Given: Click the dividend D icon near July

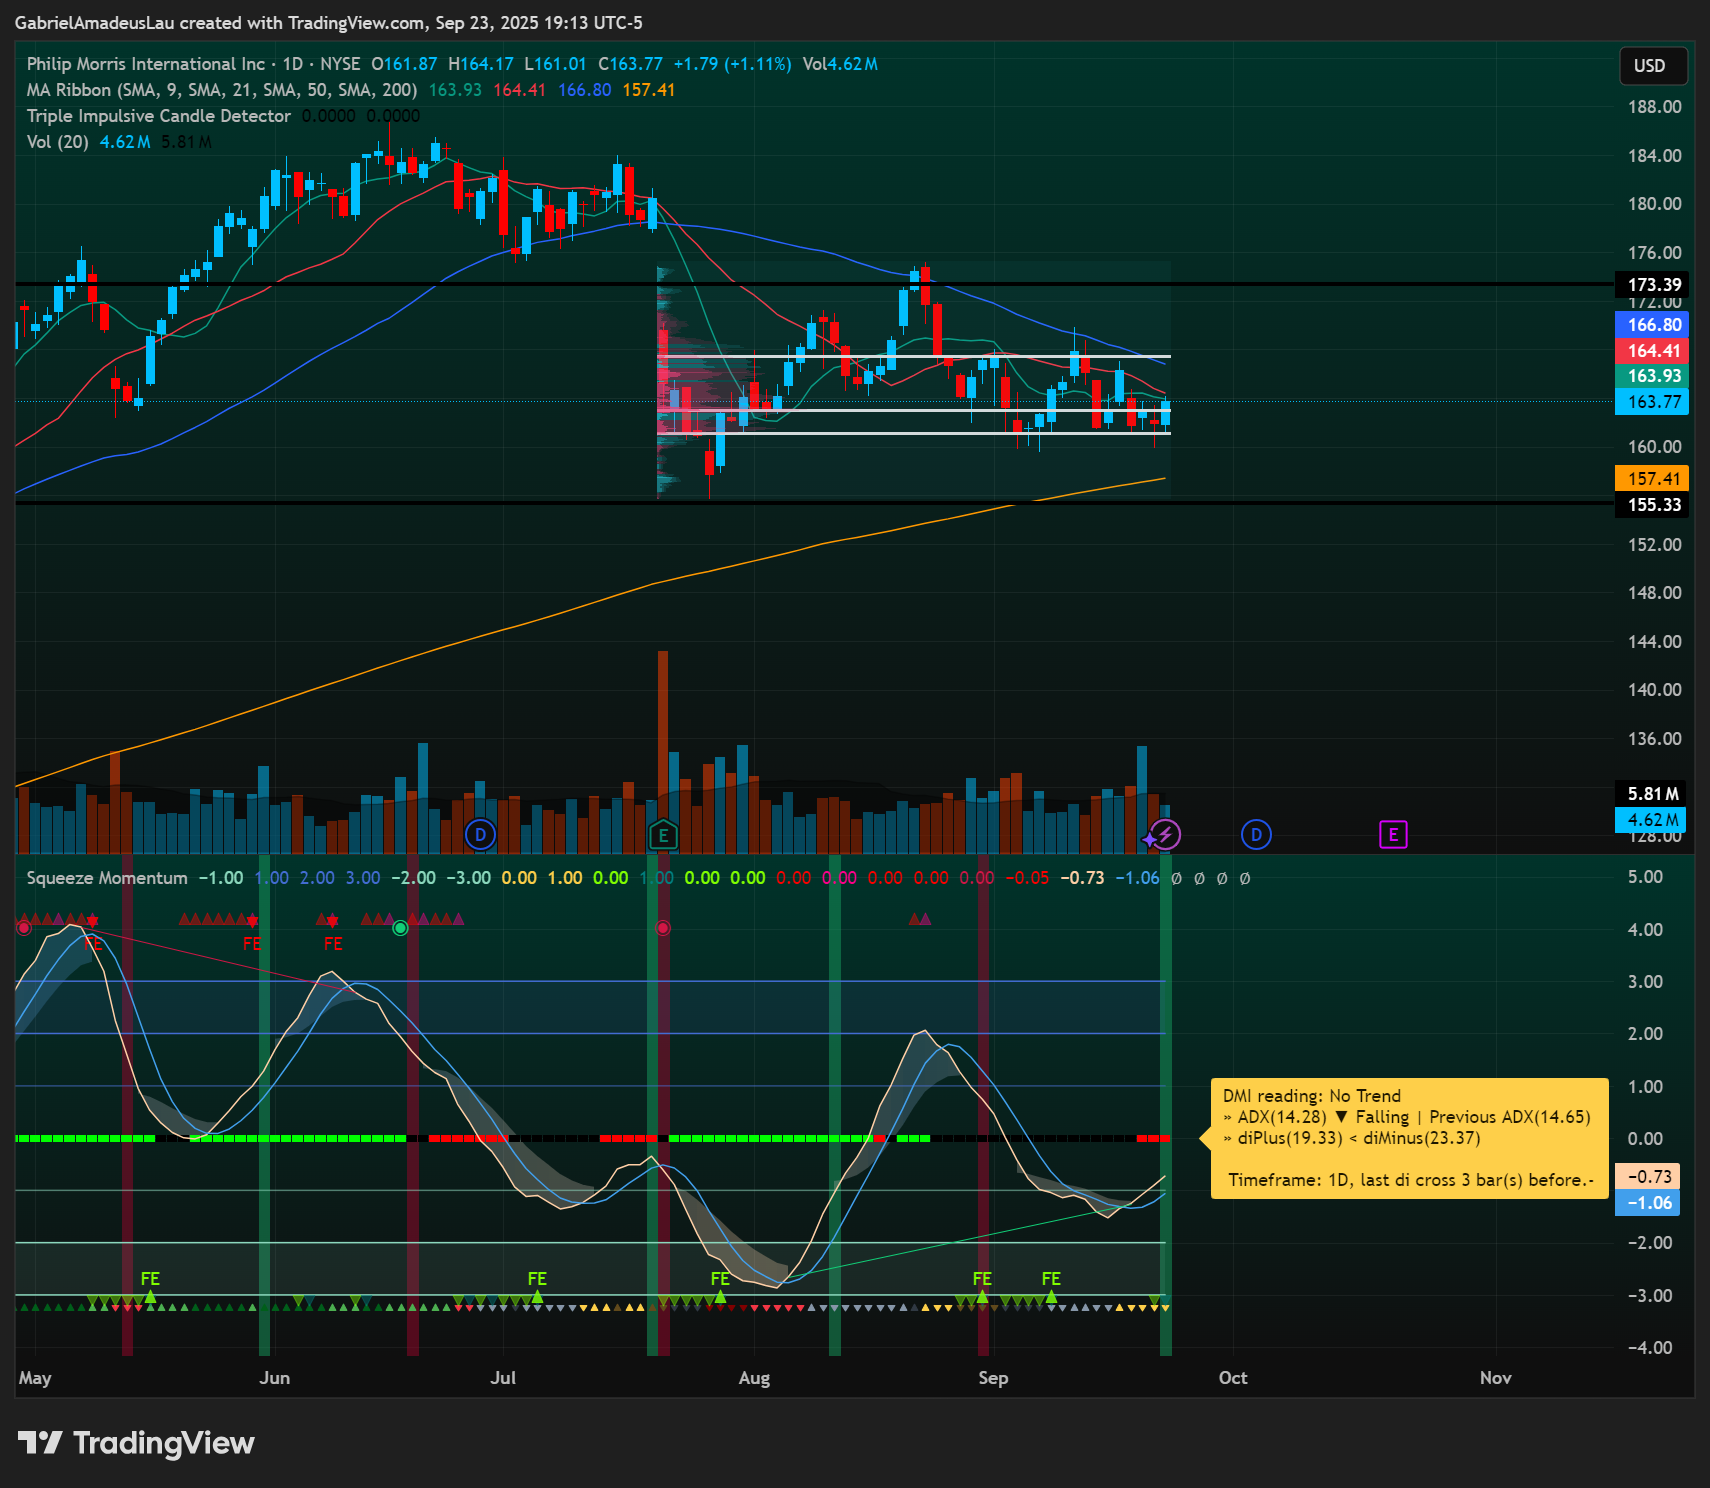Looking at the screenshot, I should pyautogui.click(x=481, y=834).
